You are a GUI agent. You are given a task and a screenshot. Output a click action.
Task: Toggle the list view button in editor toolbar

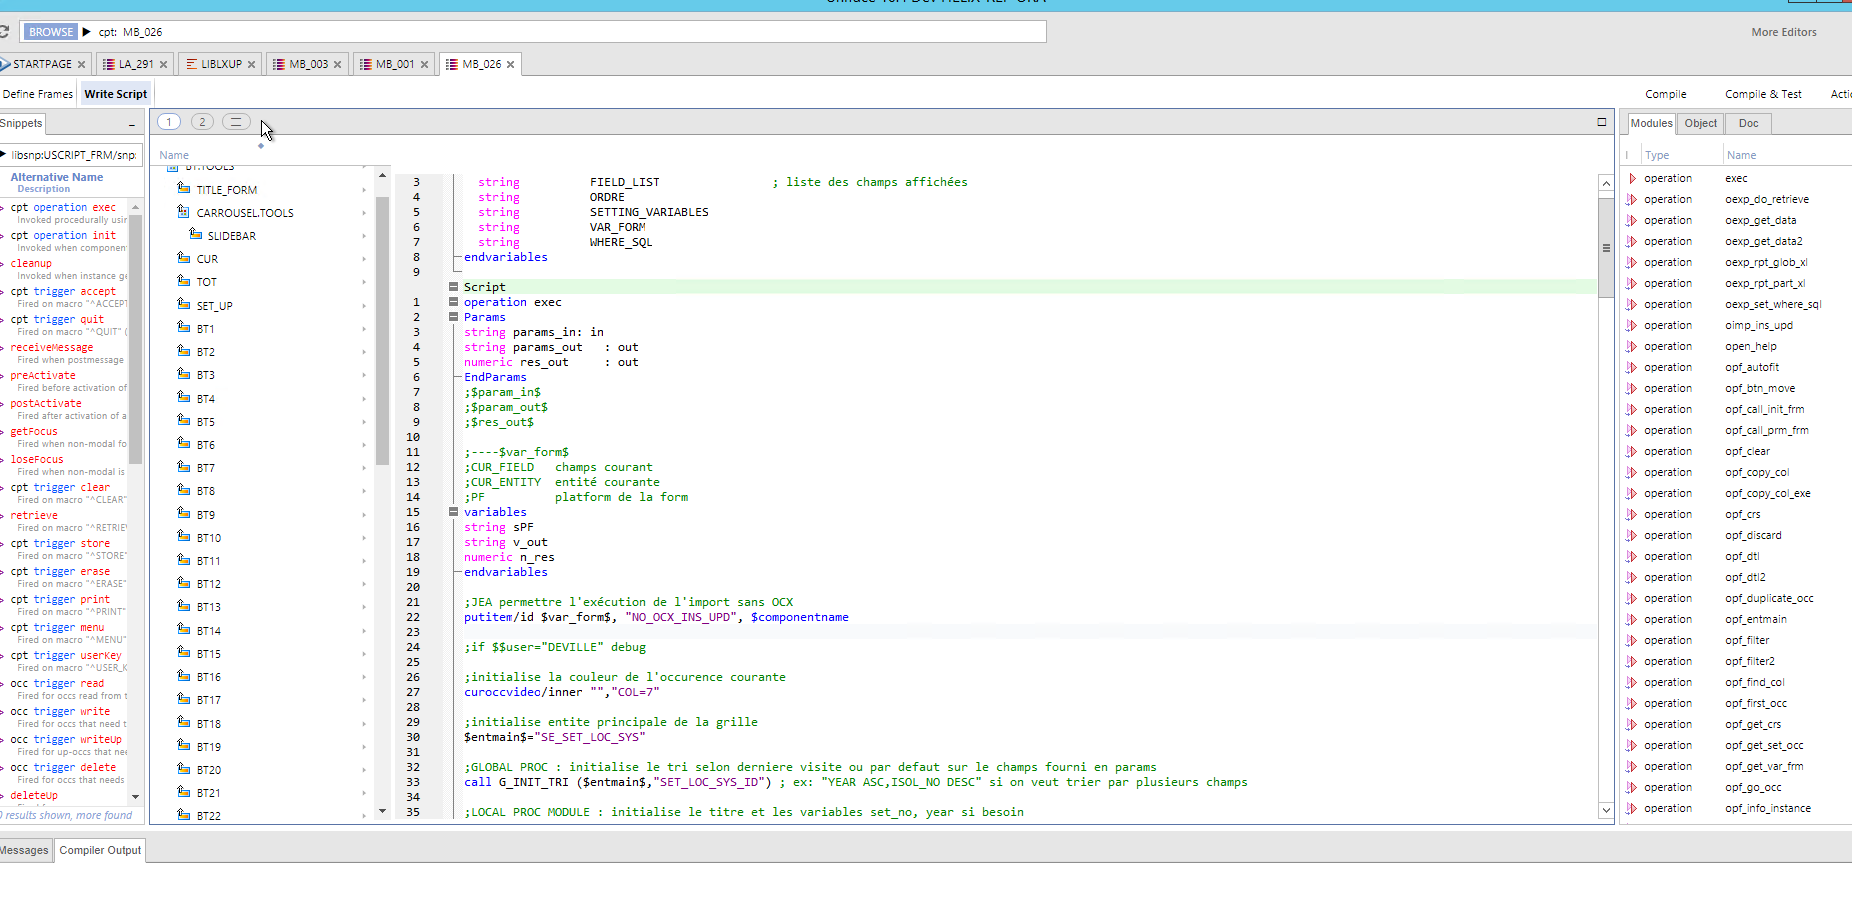pyautogui.click(x=235, y=122)
